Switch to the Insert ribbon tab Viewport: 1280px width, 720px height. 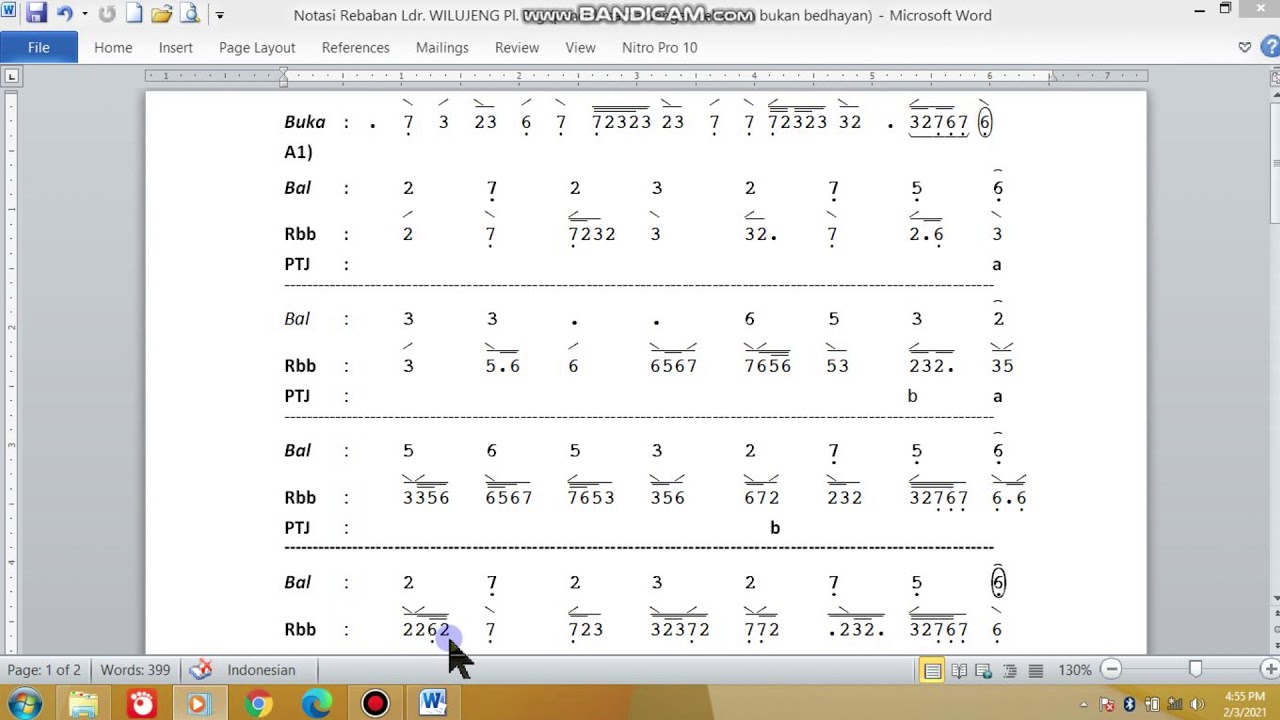[x=175, y=47]
